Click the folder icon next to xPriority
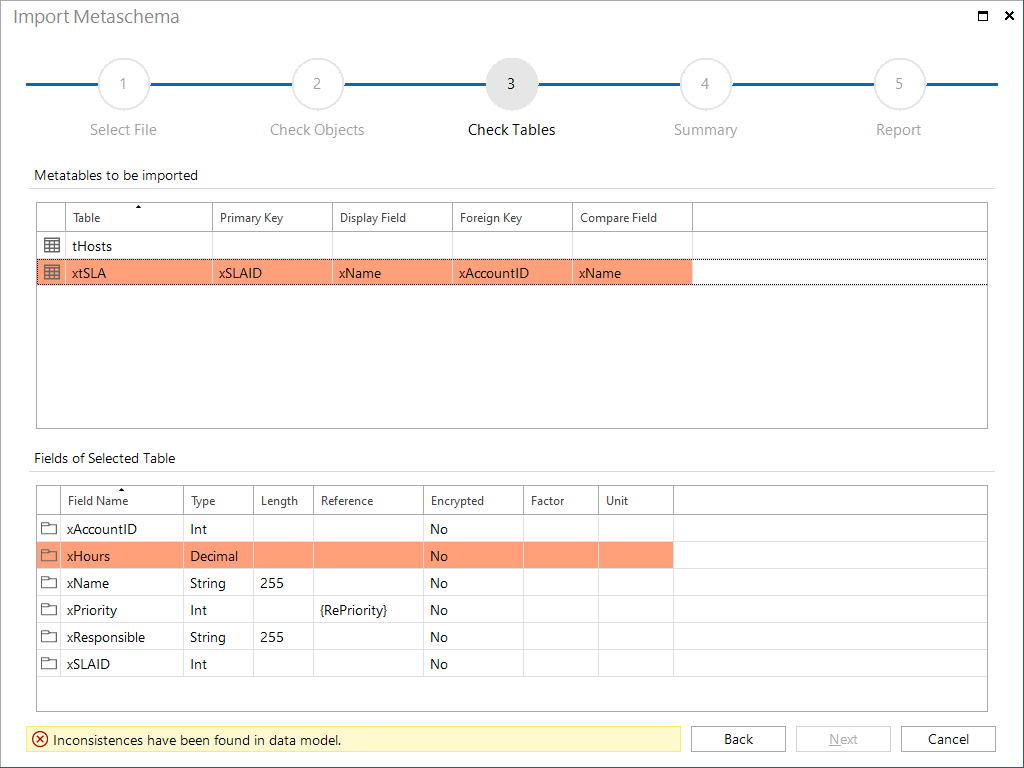 click(49, 610)
